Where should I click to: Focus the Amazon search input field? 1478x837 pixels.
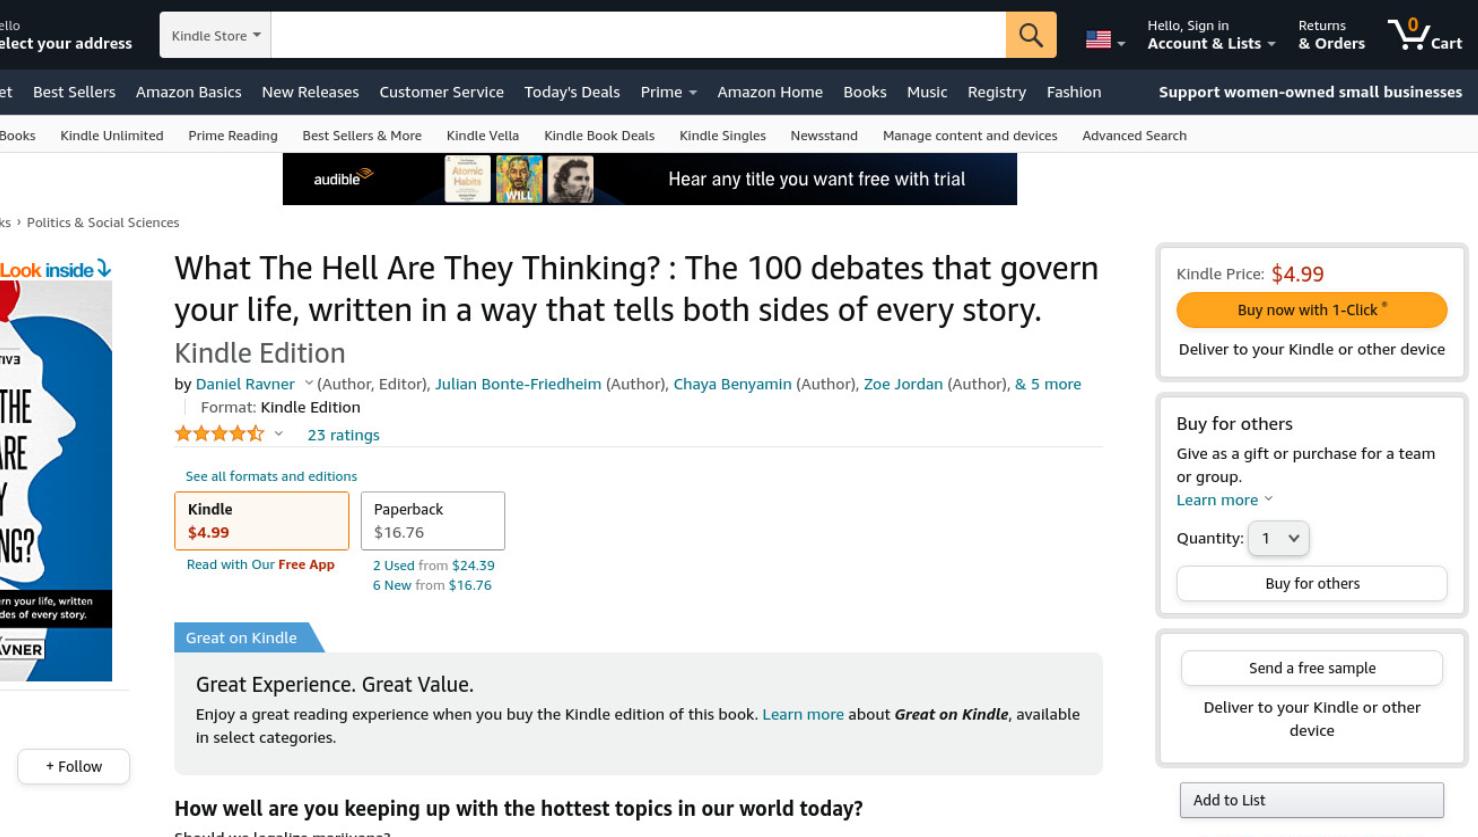coord(638,35)
